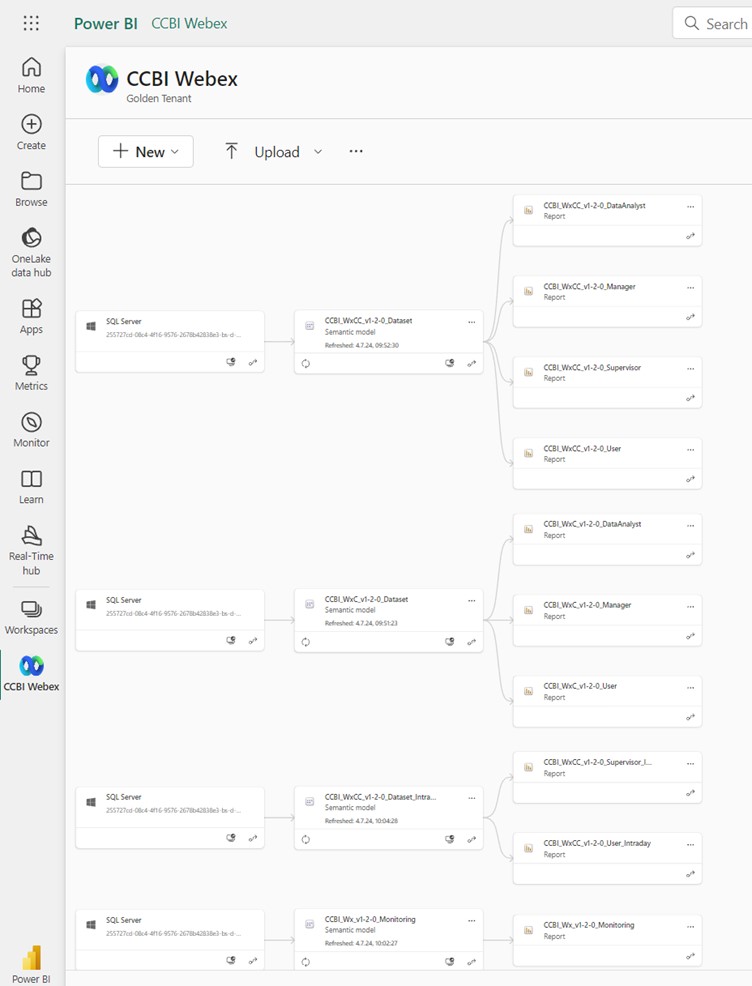Show impact on second SQL Server card

(x=231, y=641)
